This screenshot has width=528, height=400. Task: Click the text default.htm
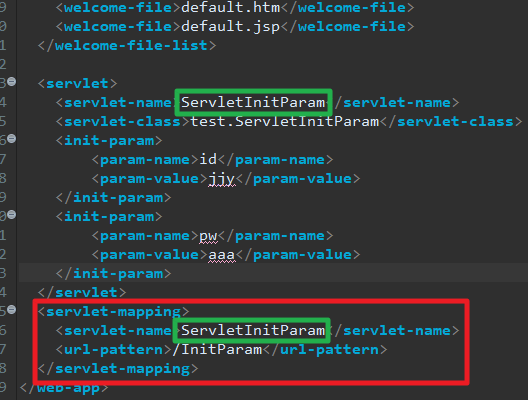231,7
